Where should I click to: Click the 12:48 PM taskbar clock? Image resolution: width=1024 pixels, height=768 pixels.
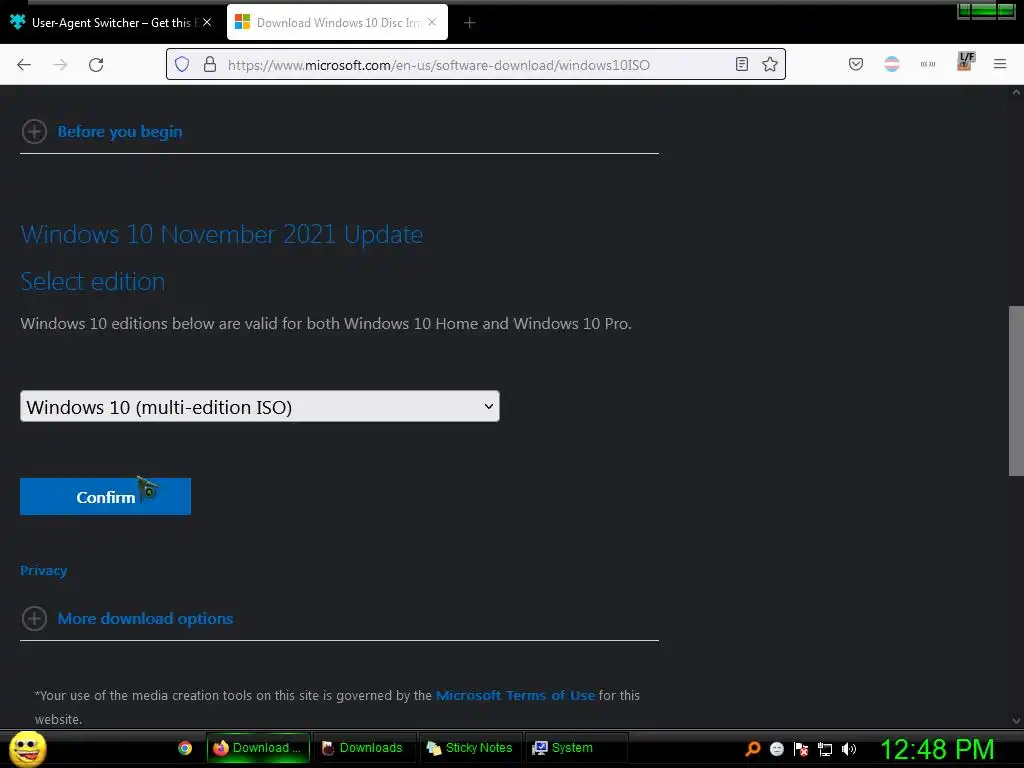[937, 749]
